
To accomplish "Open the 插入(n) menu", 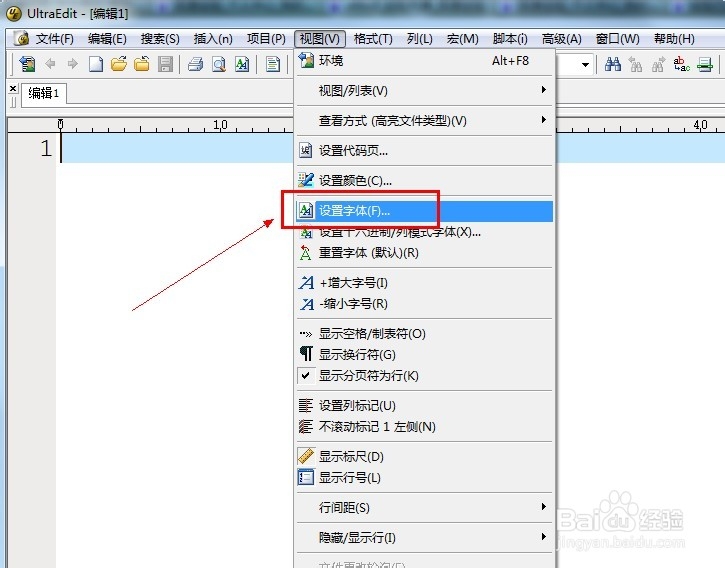I will tap(213, 39).
